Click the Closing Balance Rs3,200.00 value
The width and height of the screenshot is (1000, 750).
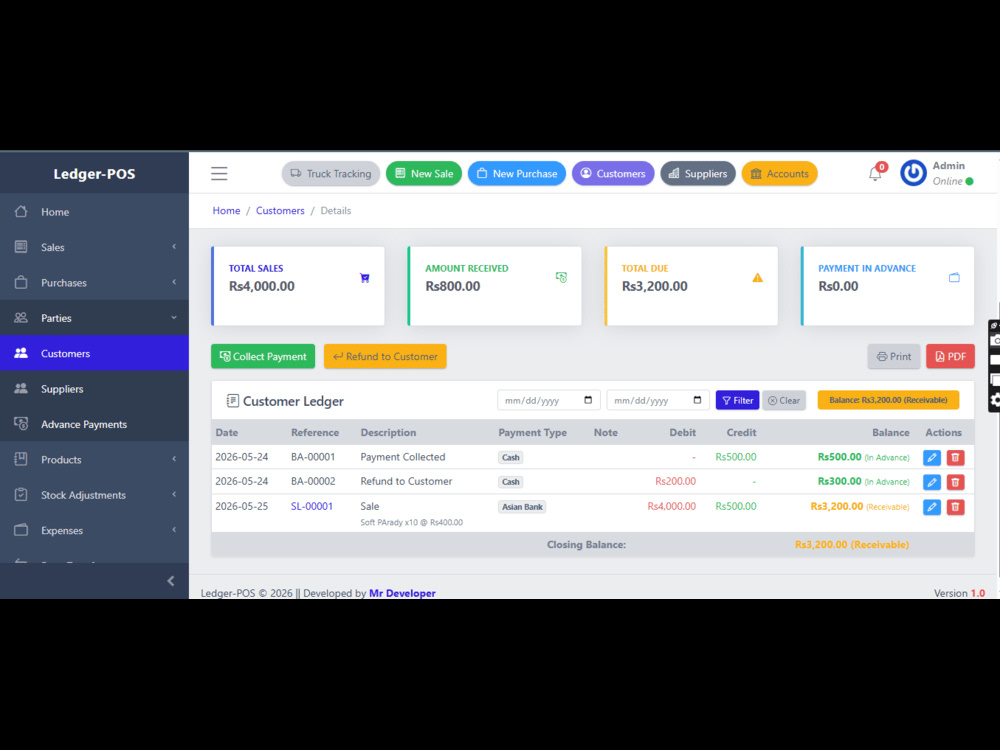pyautogui.click(x=851, y=545)
